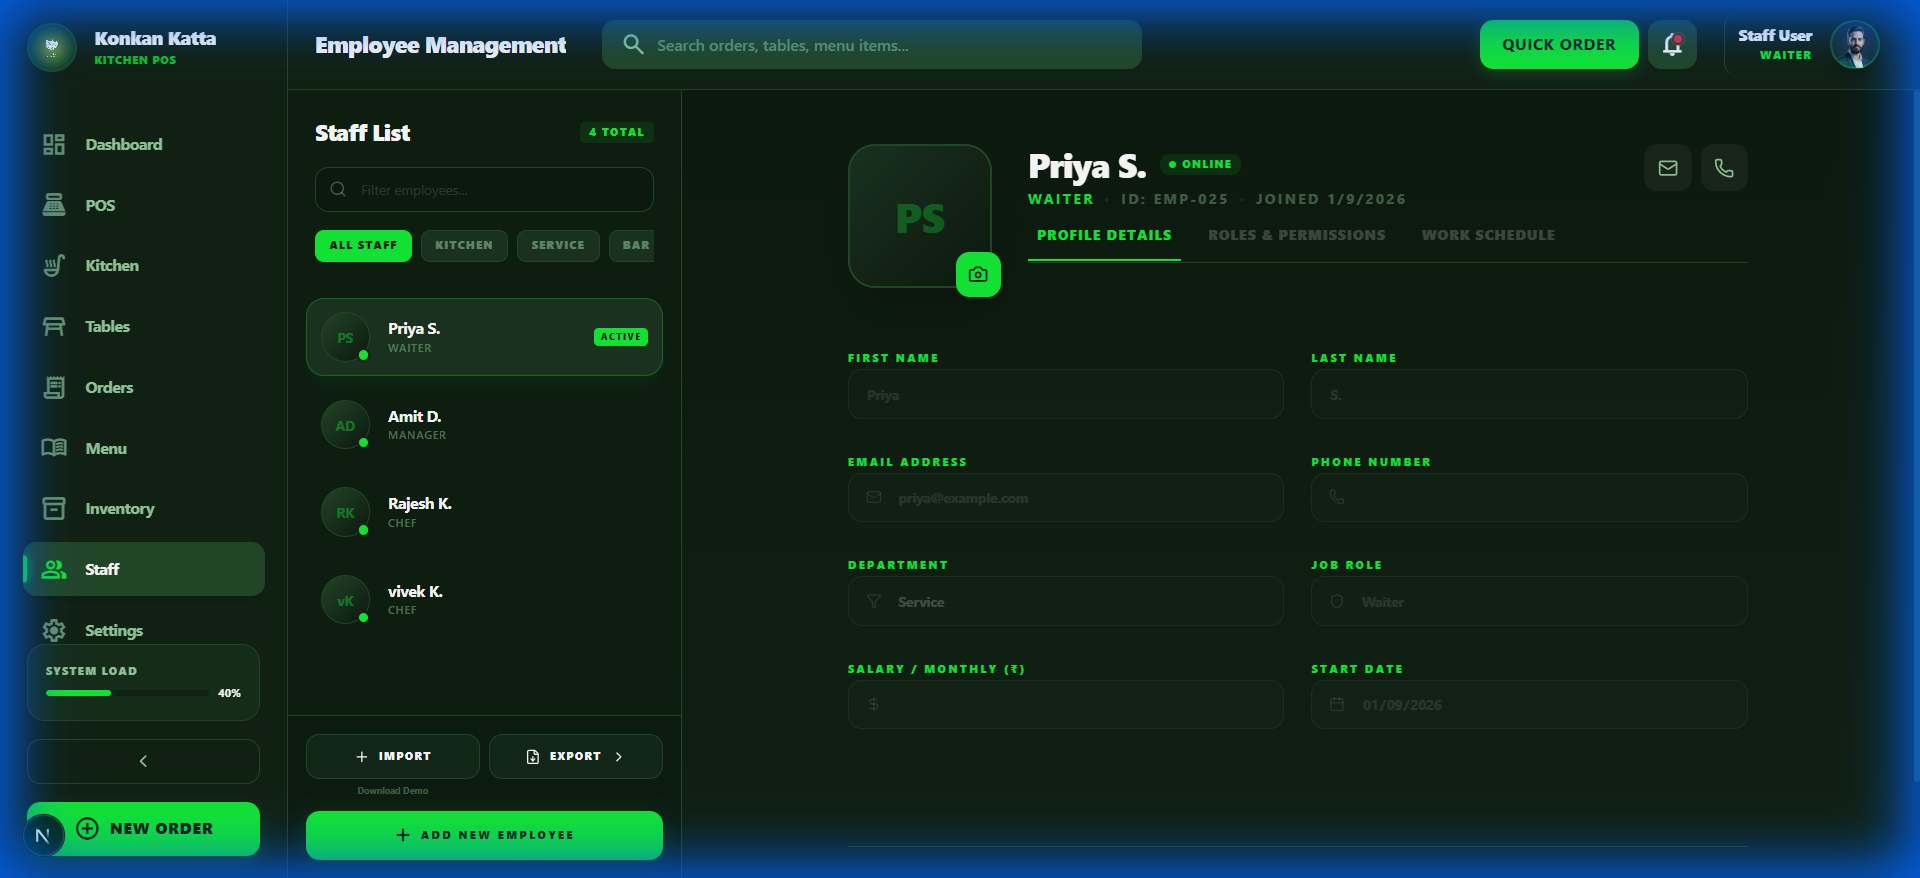
Task: Click the N badge icon at bottom left
Action: (43, 836)
